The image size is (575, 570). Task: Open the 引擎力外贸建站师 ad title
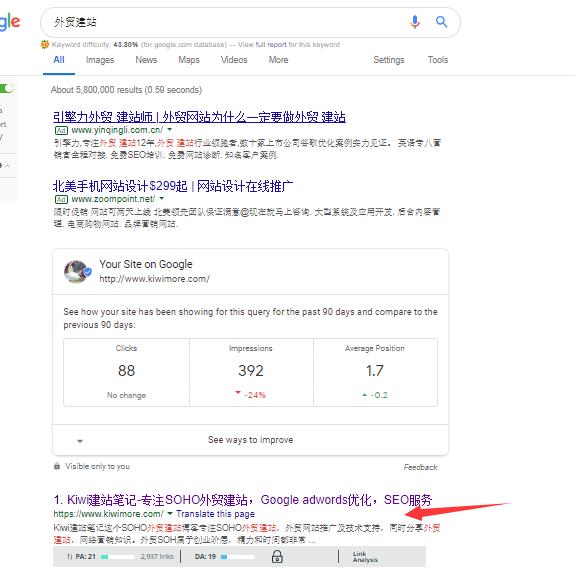199,117
